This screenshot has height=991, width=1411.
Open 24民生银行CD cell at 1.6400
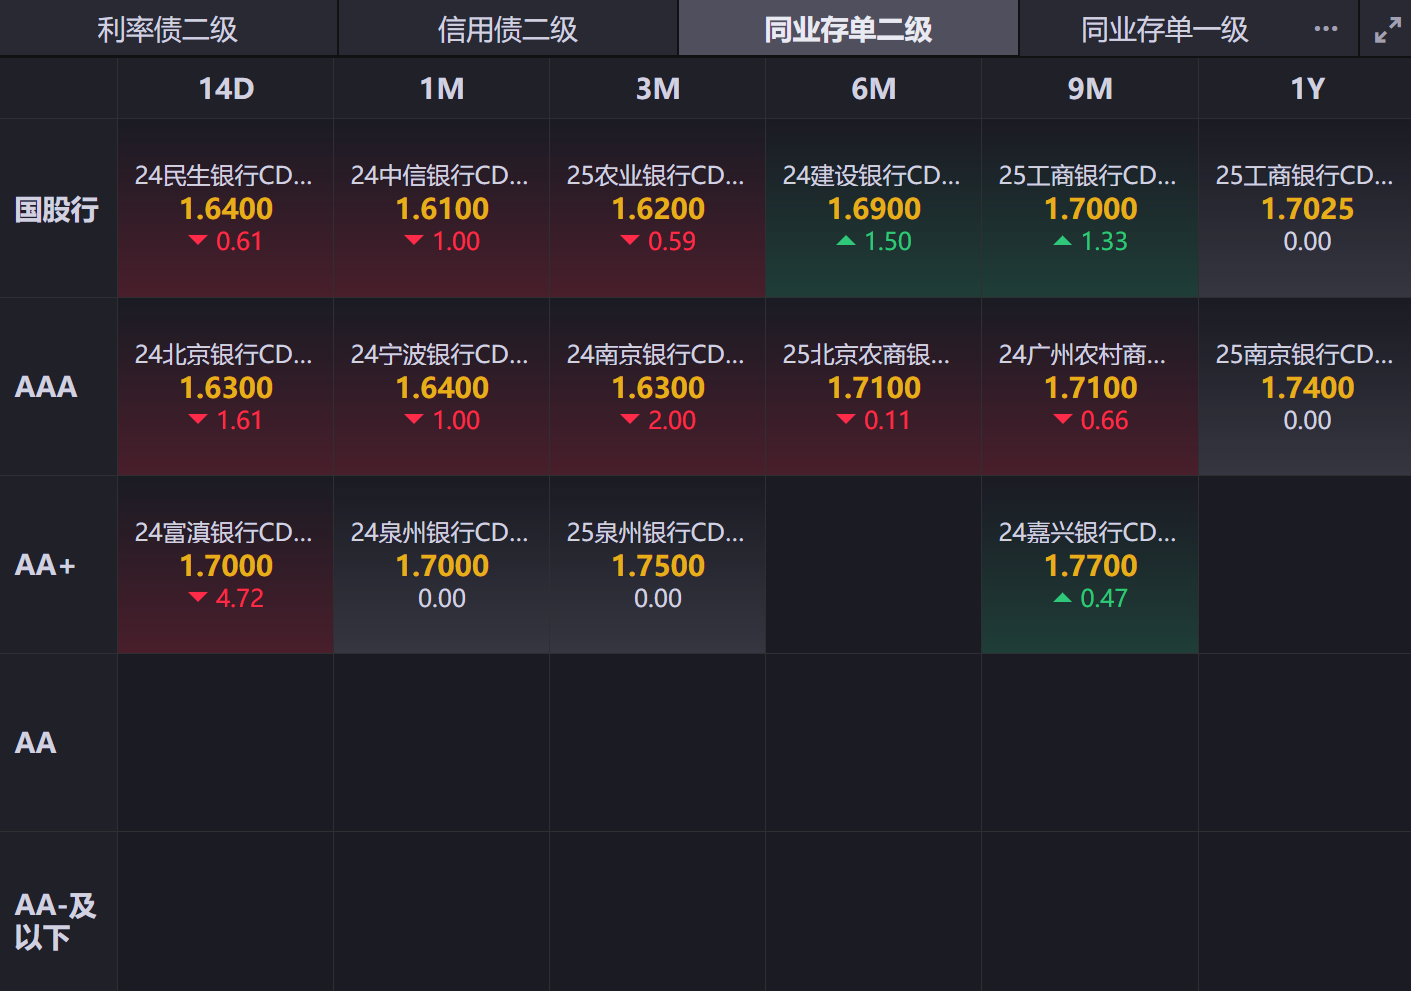(x=226, y=209)
